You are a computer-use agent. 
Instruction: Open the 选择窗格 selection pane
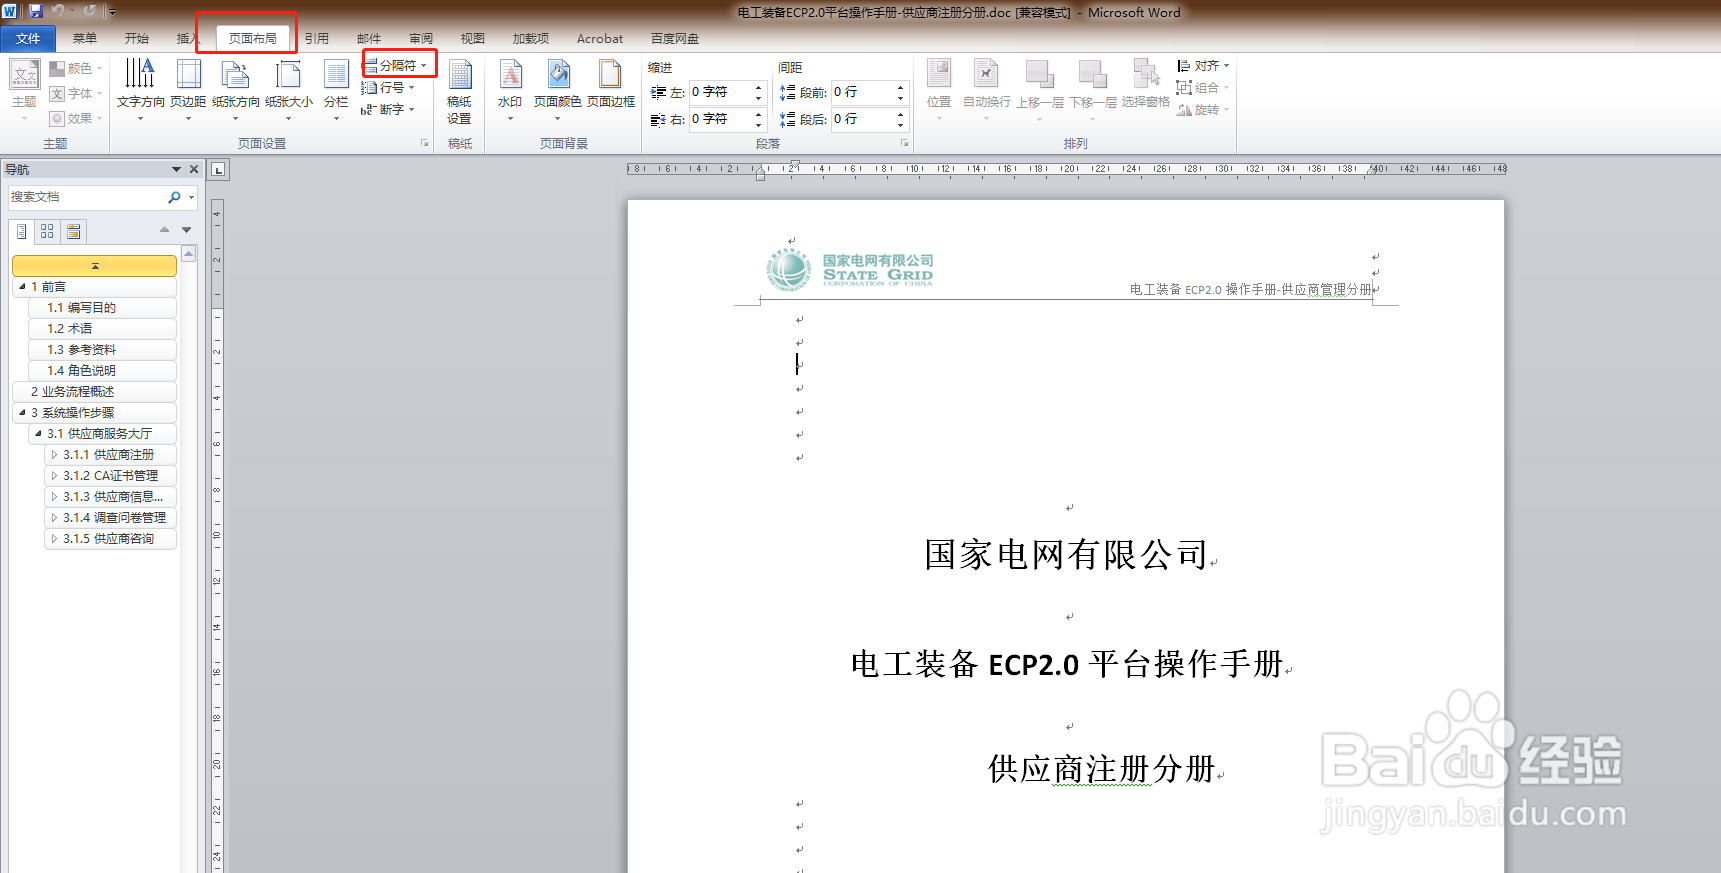coord(1146,85)
